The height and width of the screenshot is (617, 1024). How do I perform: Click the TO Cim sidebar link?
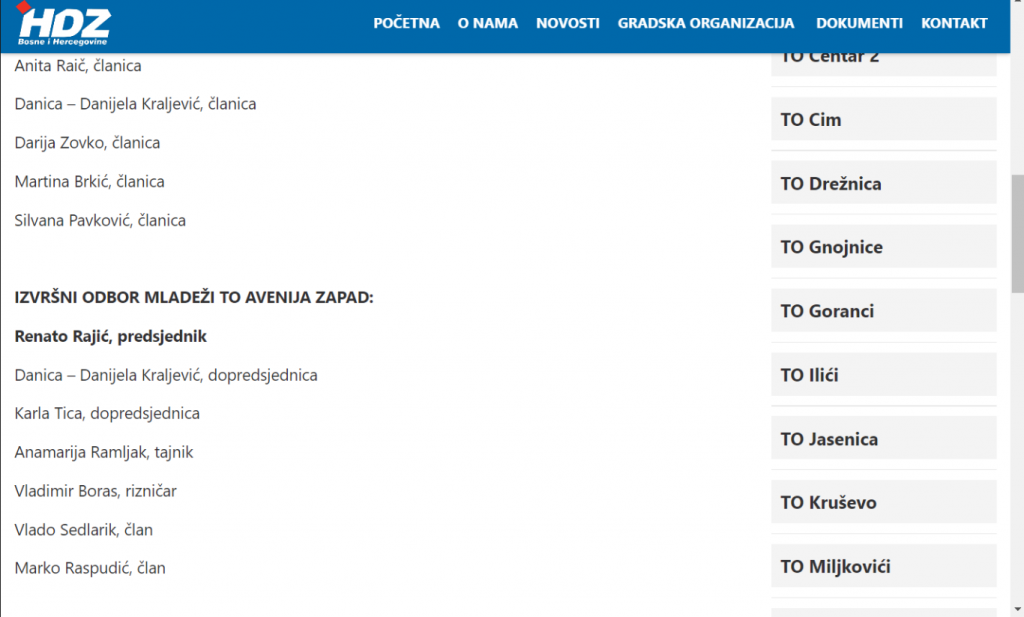pyautogui.click(x=811, y=120)
